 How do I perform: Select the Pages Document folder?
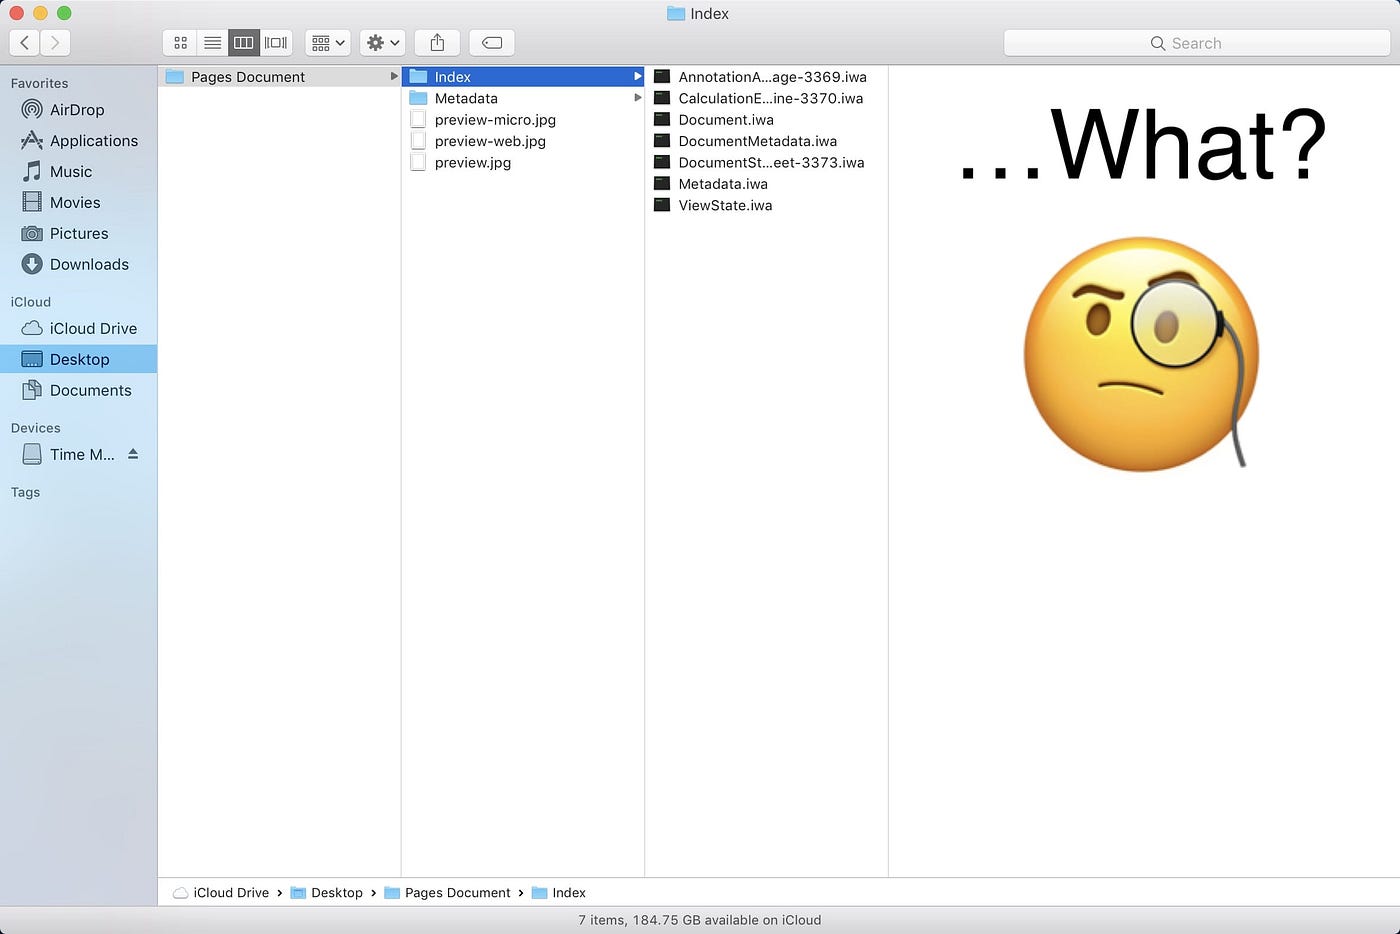279,77
